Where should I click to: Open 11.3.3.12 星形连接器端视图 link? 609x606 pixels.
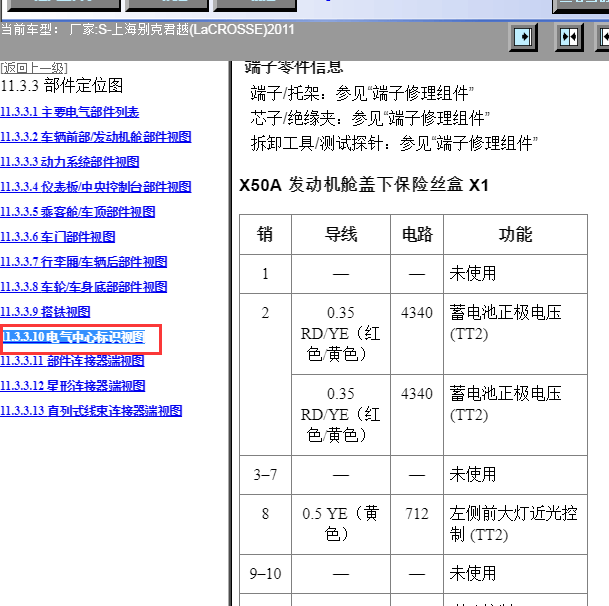[x=73, y=386]
